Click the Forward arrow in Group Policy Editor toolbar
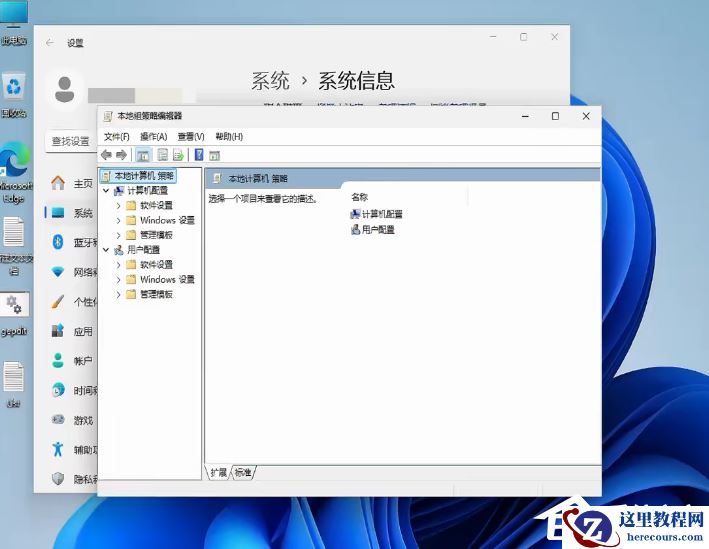This screenshot has height=549, width=709. 121,155
